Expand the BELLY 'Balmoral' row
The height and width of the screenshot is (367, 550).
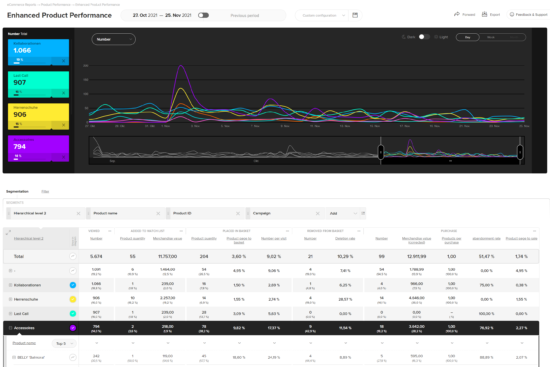pyautogui.click(x=14, y=357)
